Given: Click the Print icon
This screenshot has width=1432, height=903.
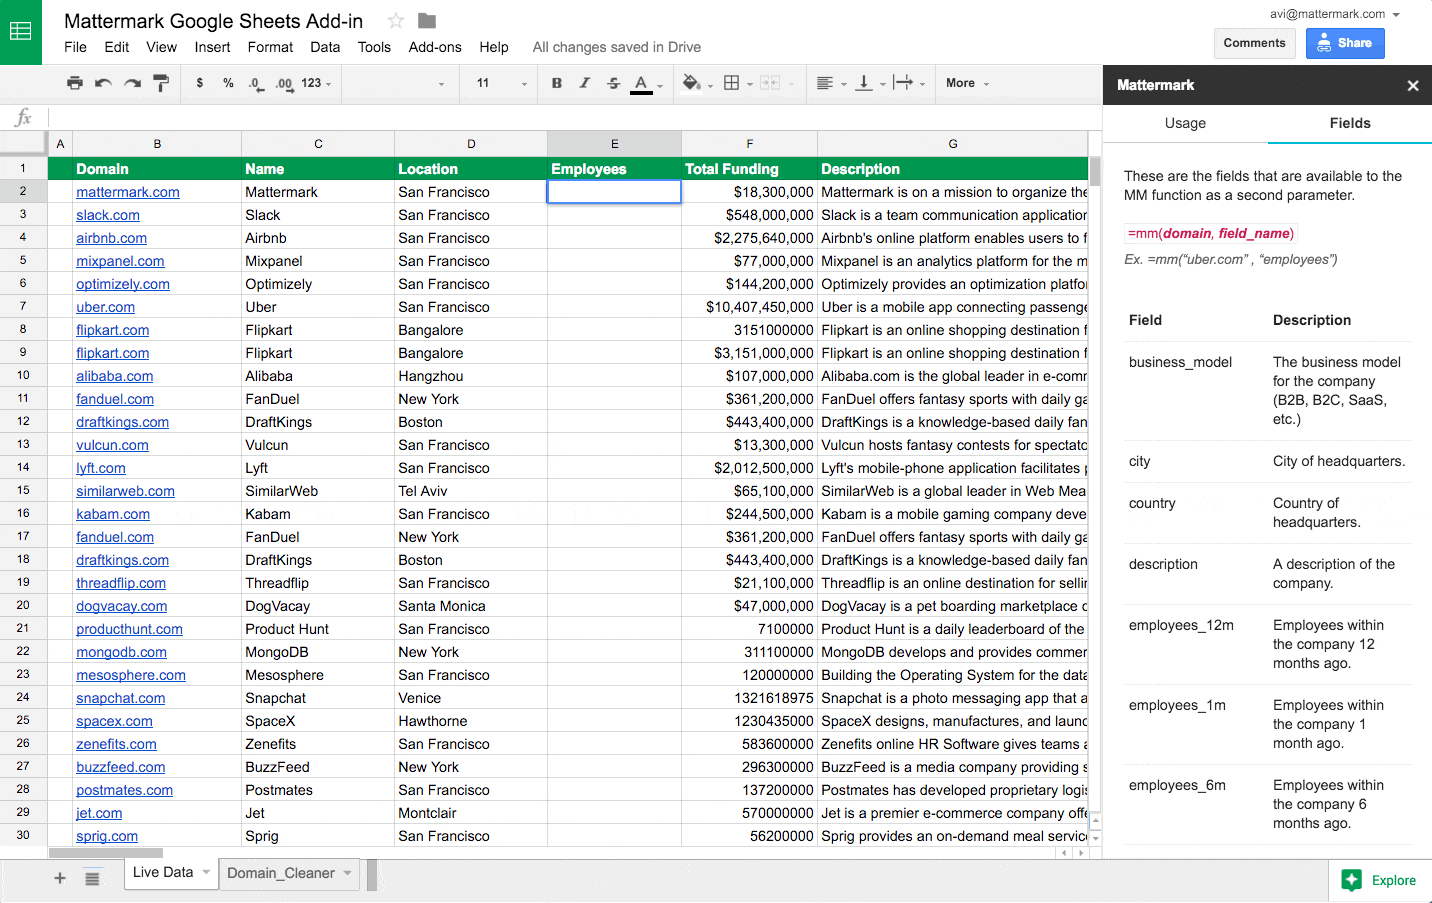Looking at the screenshot, I should pos(75,83).
